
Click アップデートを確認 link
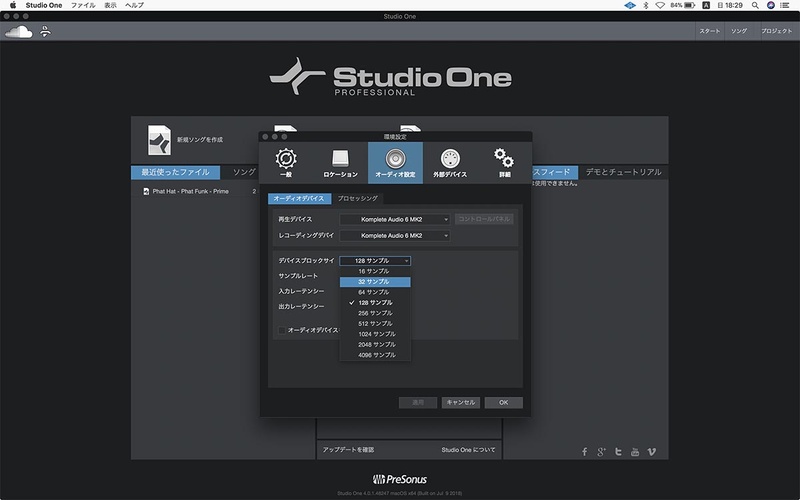pyautogui.click(x=348, y=450)
